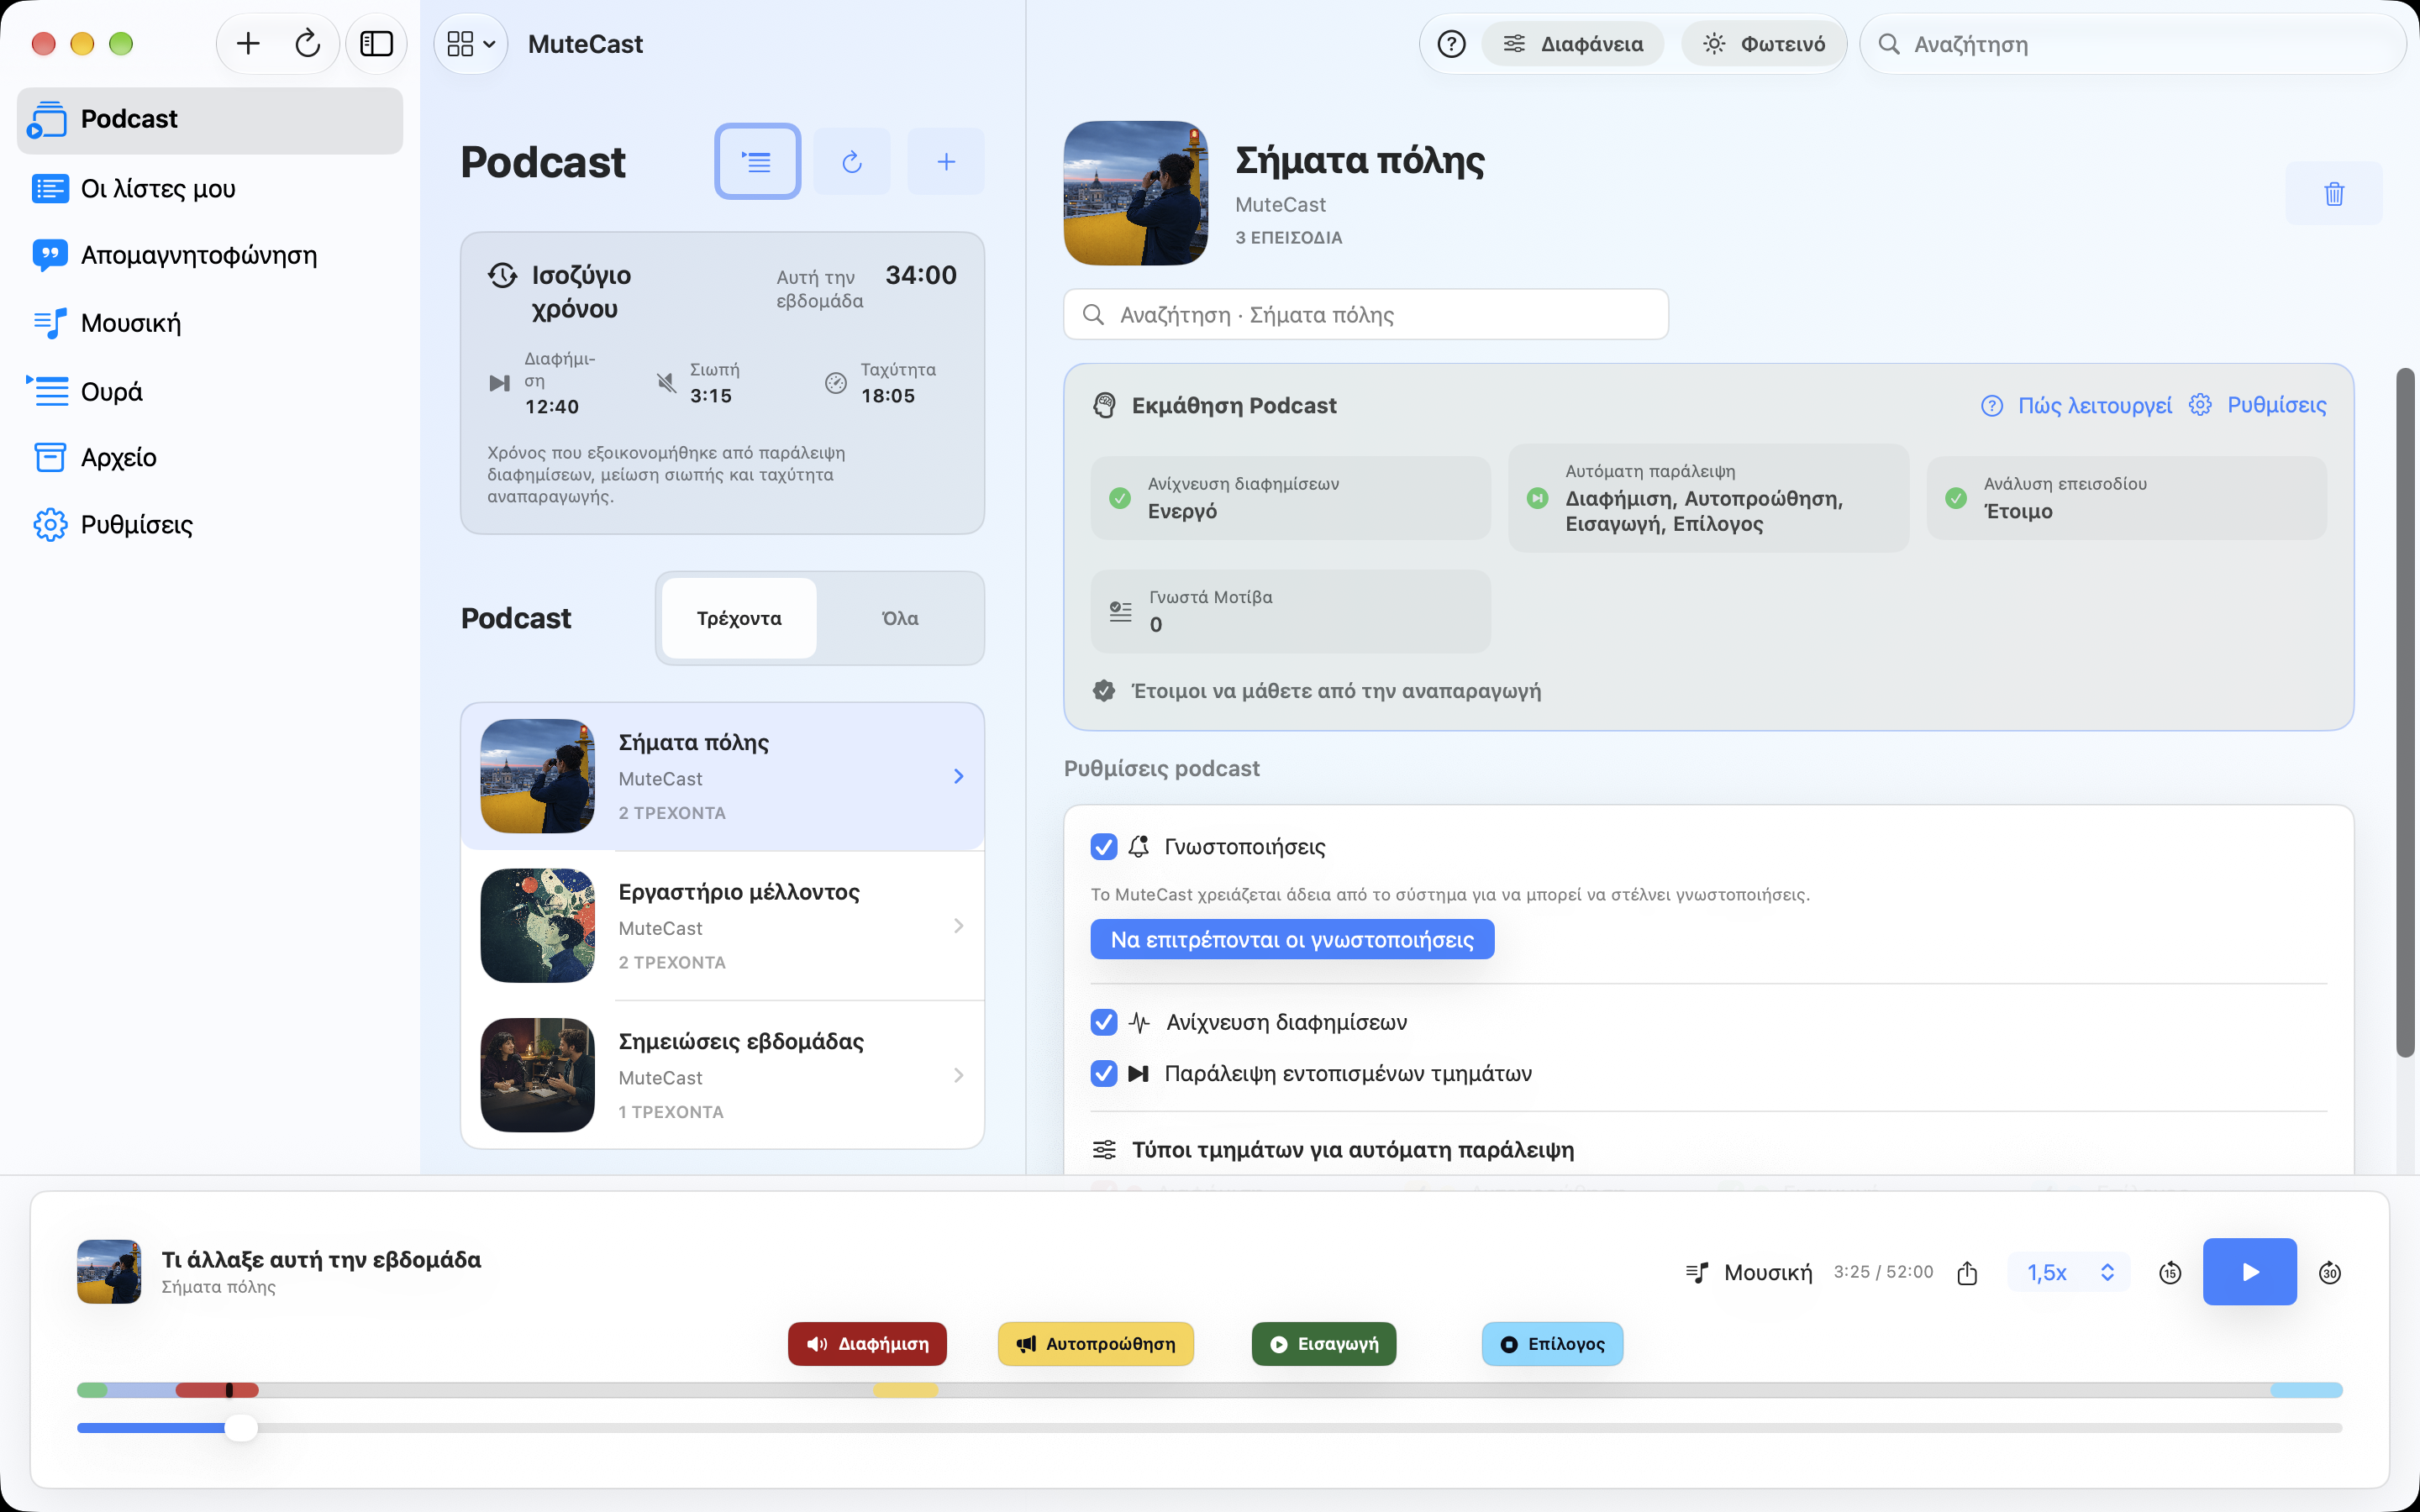Toggle the Ανίχνευση διαφημίσεων checkbox
The image size is (2420, 1512).
1104,1022
